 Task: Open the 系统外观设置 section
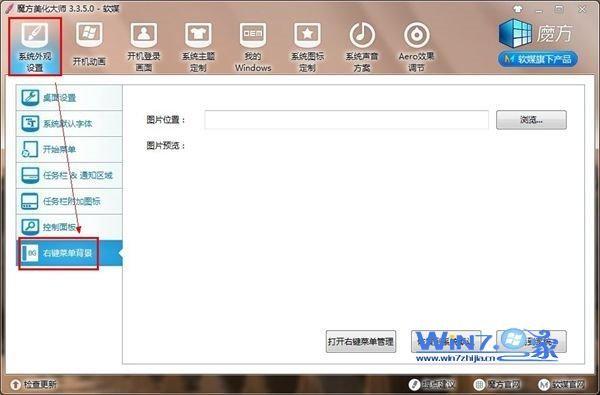click(35, 46)
